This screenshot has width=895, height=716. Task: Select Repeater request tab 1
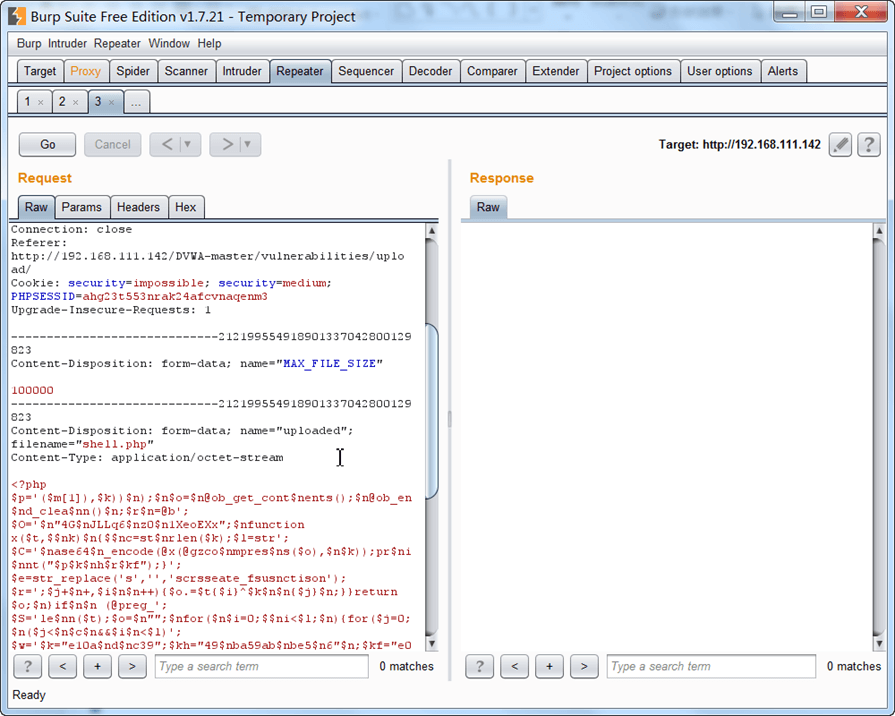tap(27, 102)
